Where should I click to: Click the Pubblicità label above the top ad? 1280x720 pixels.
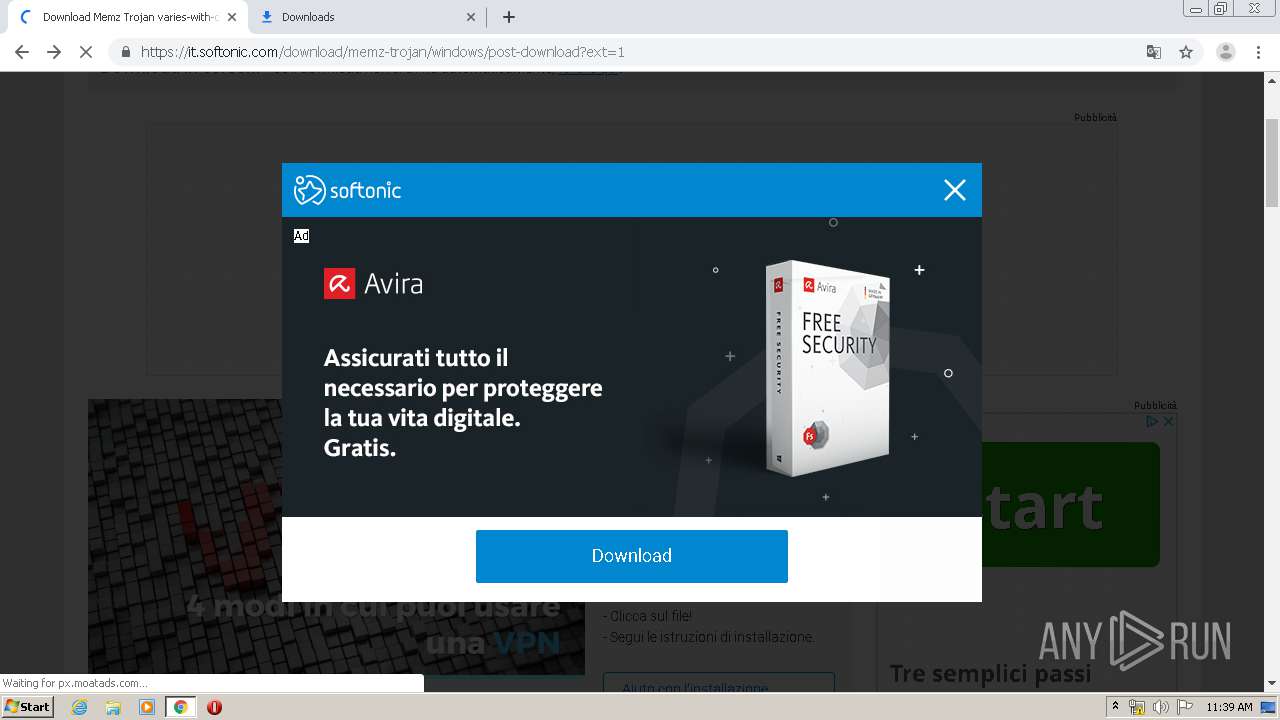(1096, 117)
